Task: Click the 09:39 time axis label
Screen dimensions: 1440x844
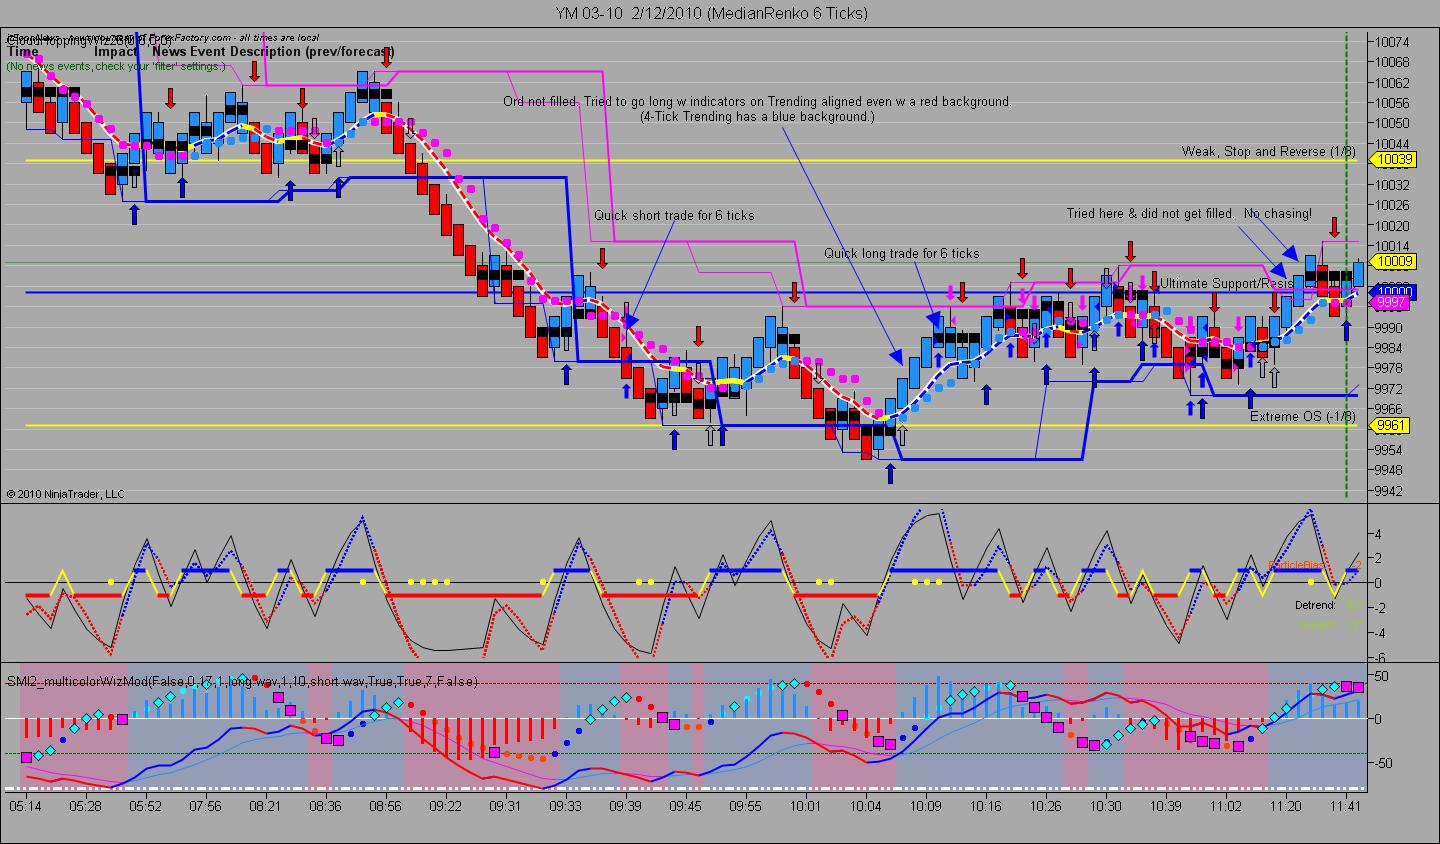Action: click(626, 805)
